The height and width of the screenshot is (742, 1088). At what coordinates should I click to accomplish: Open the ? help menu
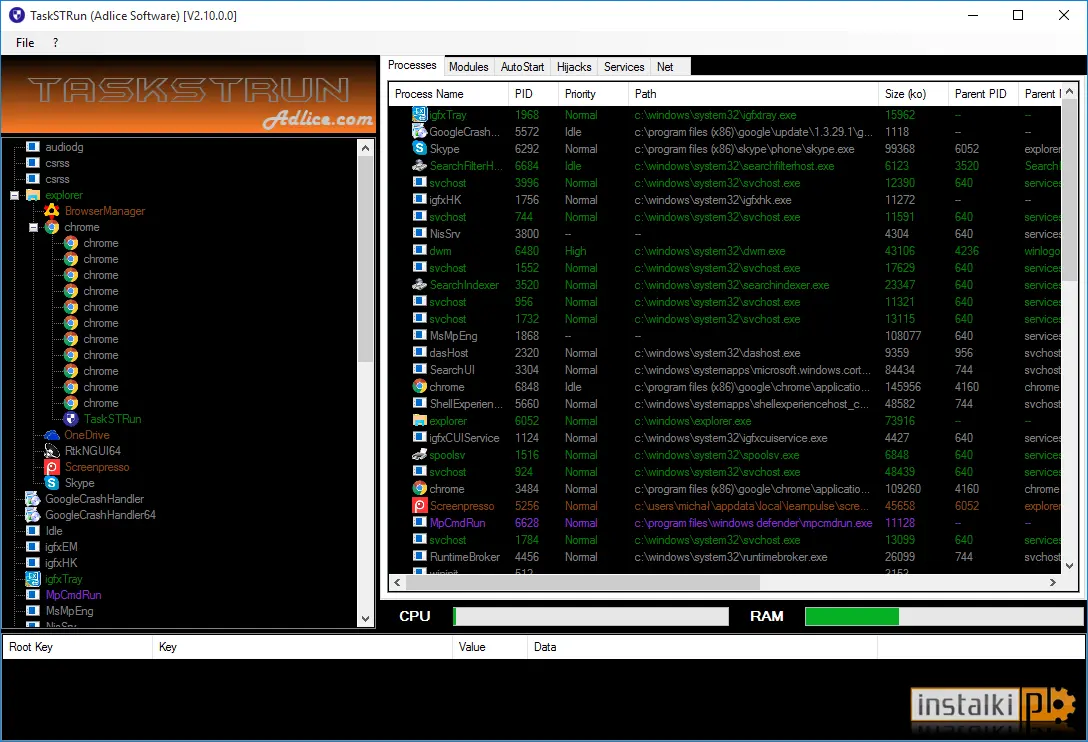(x=56, y=42)
